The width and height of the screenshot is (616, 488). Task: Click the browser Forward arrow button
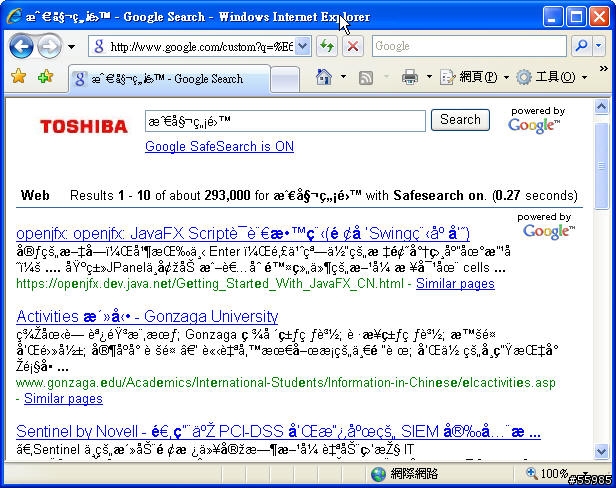tap(50, 47)
